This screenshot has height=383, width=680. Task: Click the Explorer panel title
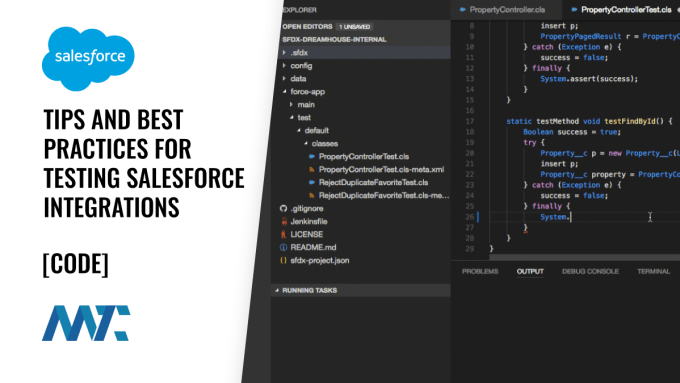tap(300, 10)
